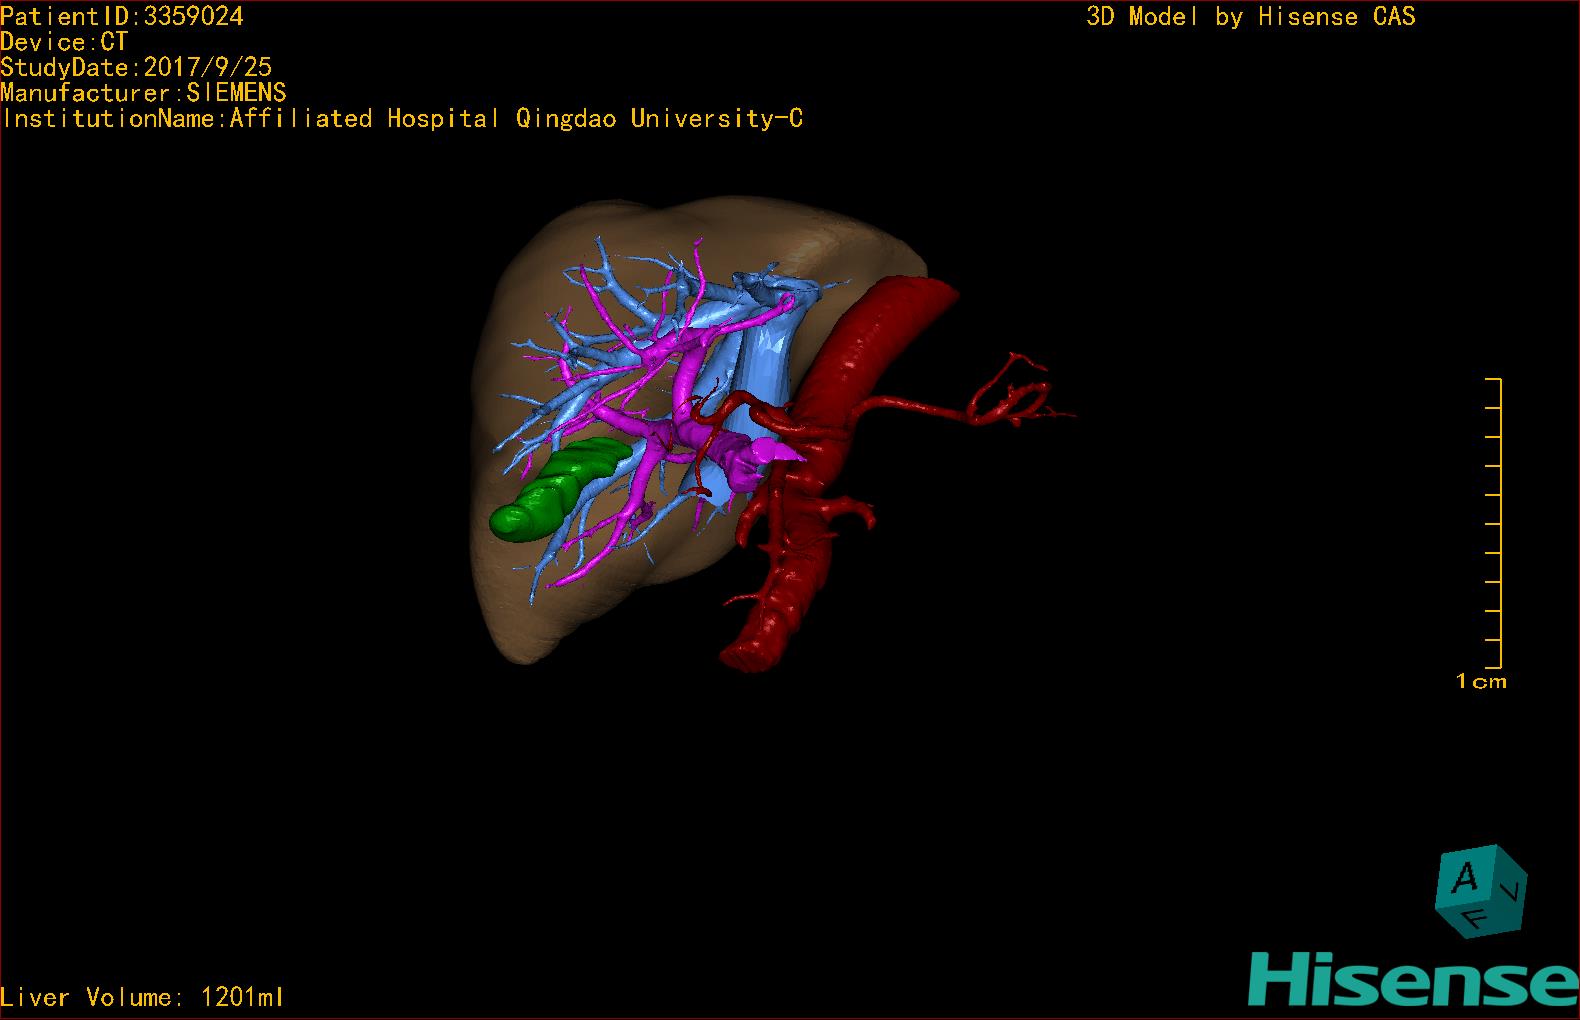Click the A face of the orientation cube
This screenshot has height=1020, width=1580.
pos(1465,879)
